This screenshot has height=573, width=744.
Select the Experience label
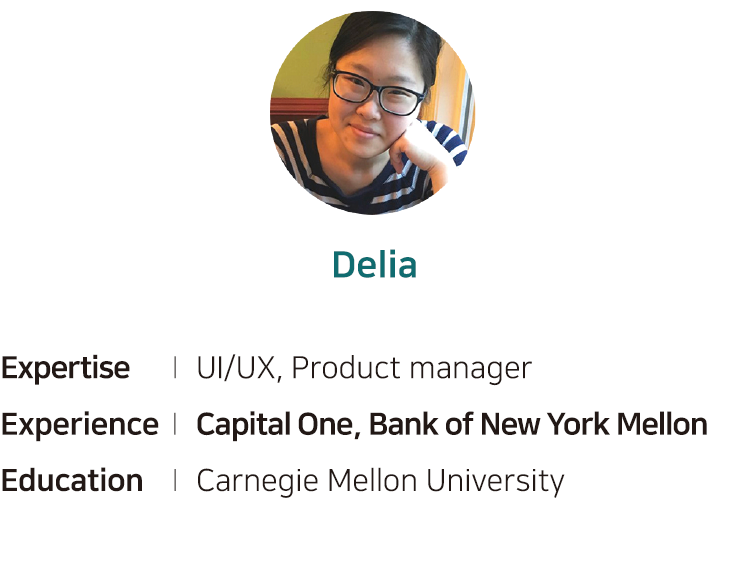tap(80, 424)
